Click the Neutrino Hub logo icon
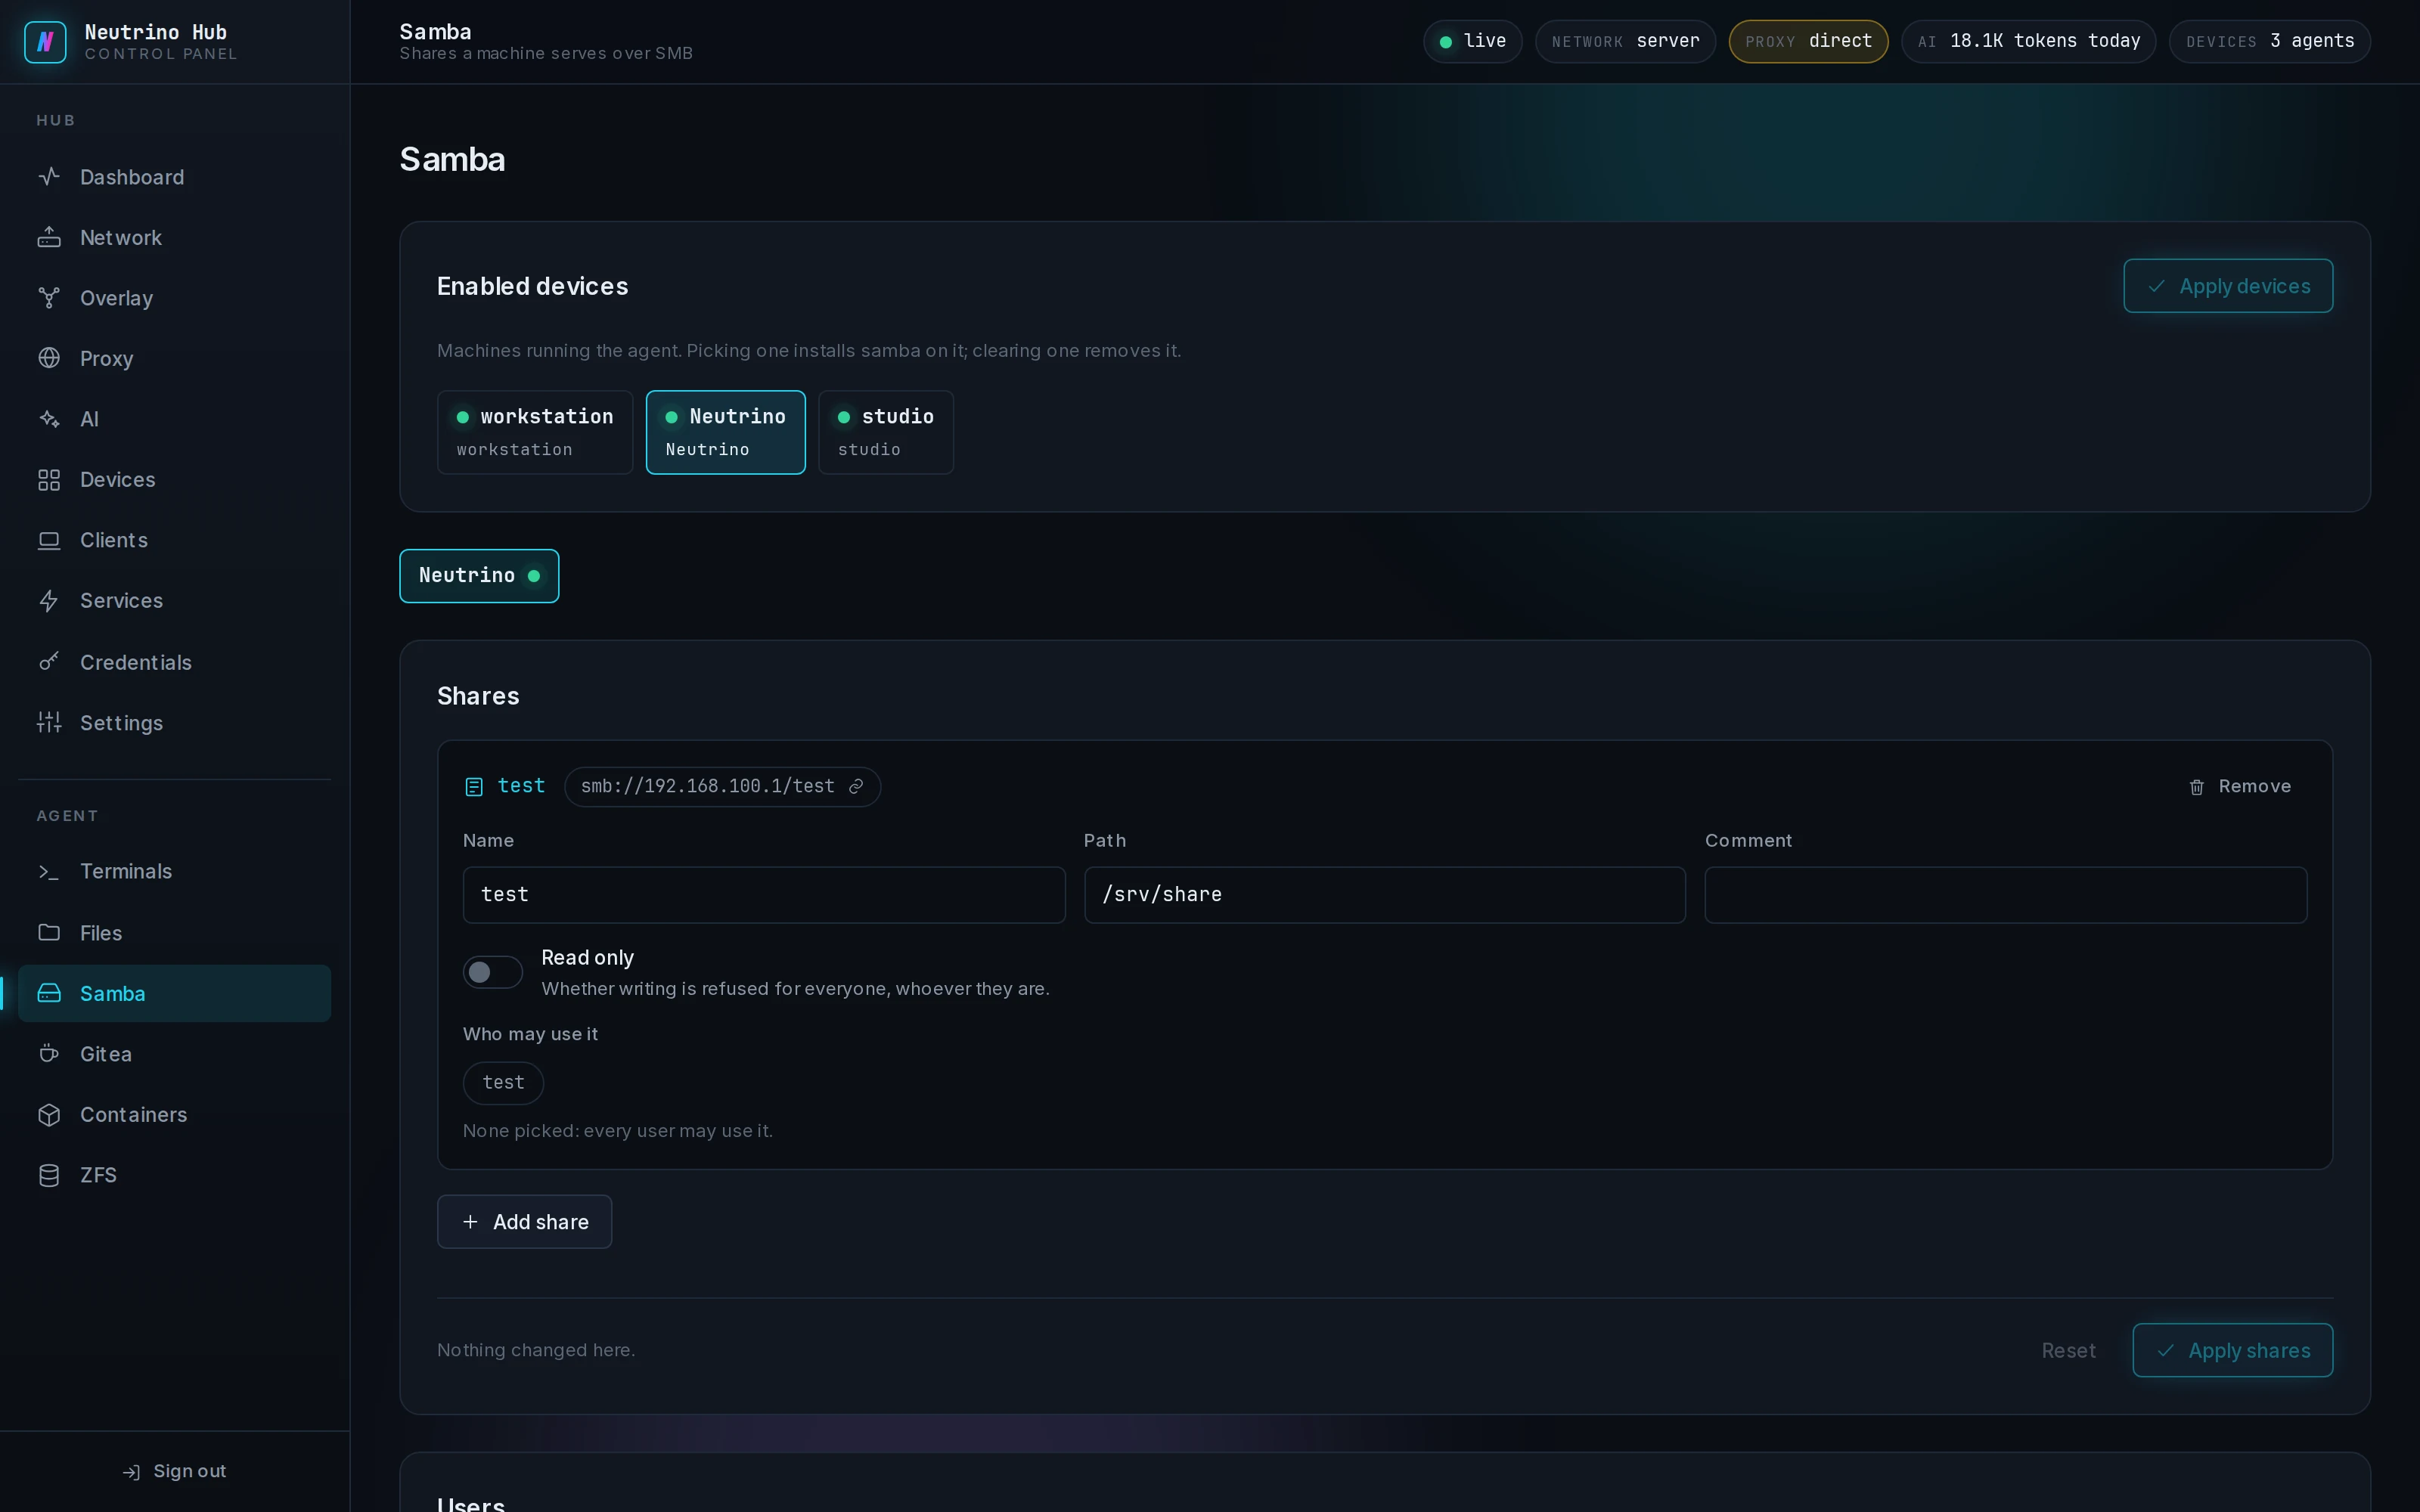 coord(45,42)
